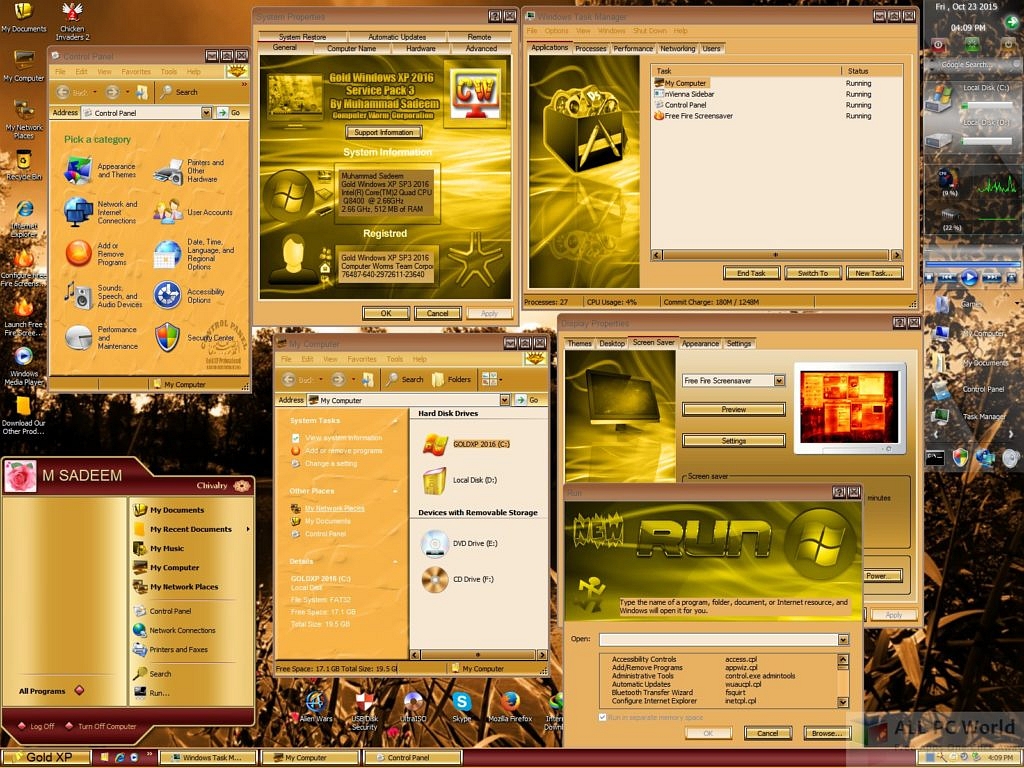Click the sidebar Games shortcut

tap(959, 304)
